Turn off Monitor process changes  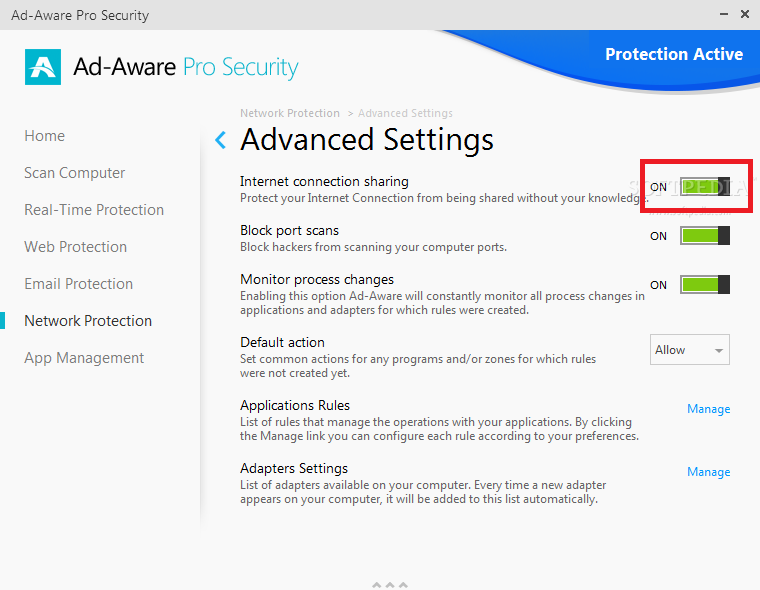tap(705, 285)
